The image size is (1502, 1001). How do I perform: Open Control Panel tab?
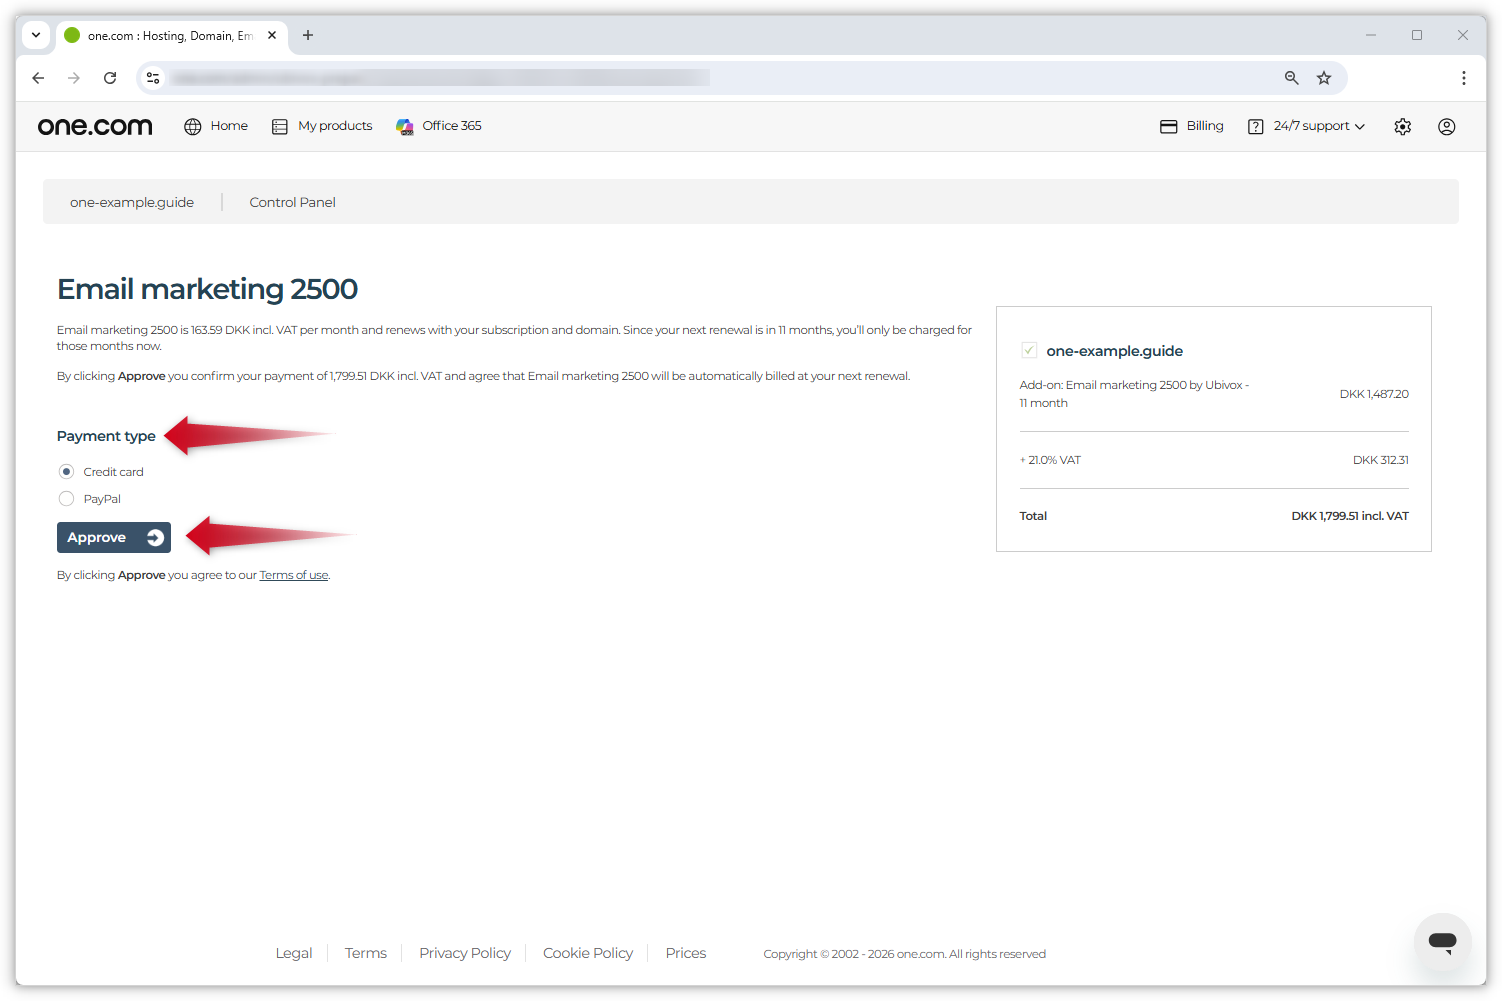pyautogui.click(x=293, y=202)
